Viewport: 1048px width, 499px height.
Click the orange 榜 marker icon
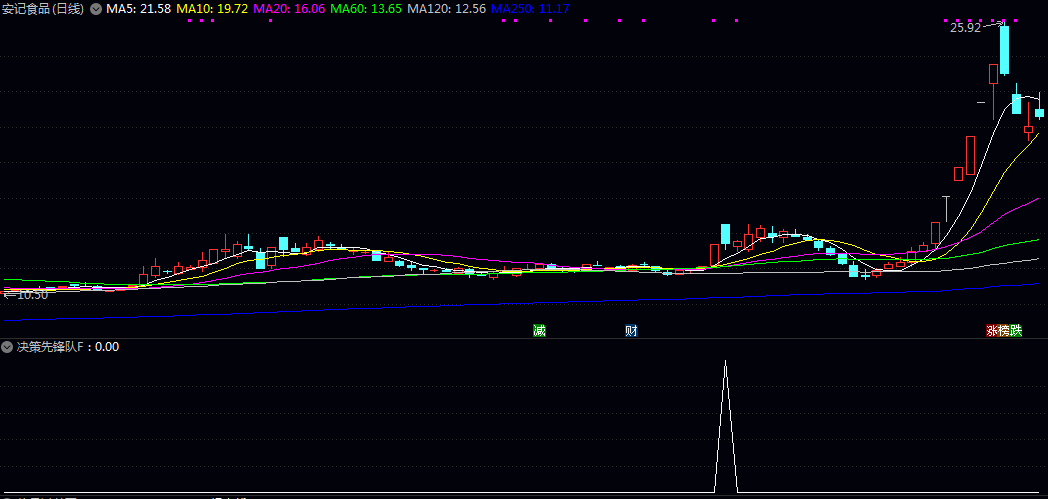1004,331
